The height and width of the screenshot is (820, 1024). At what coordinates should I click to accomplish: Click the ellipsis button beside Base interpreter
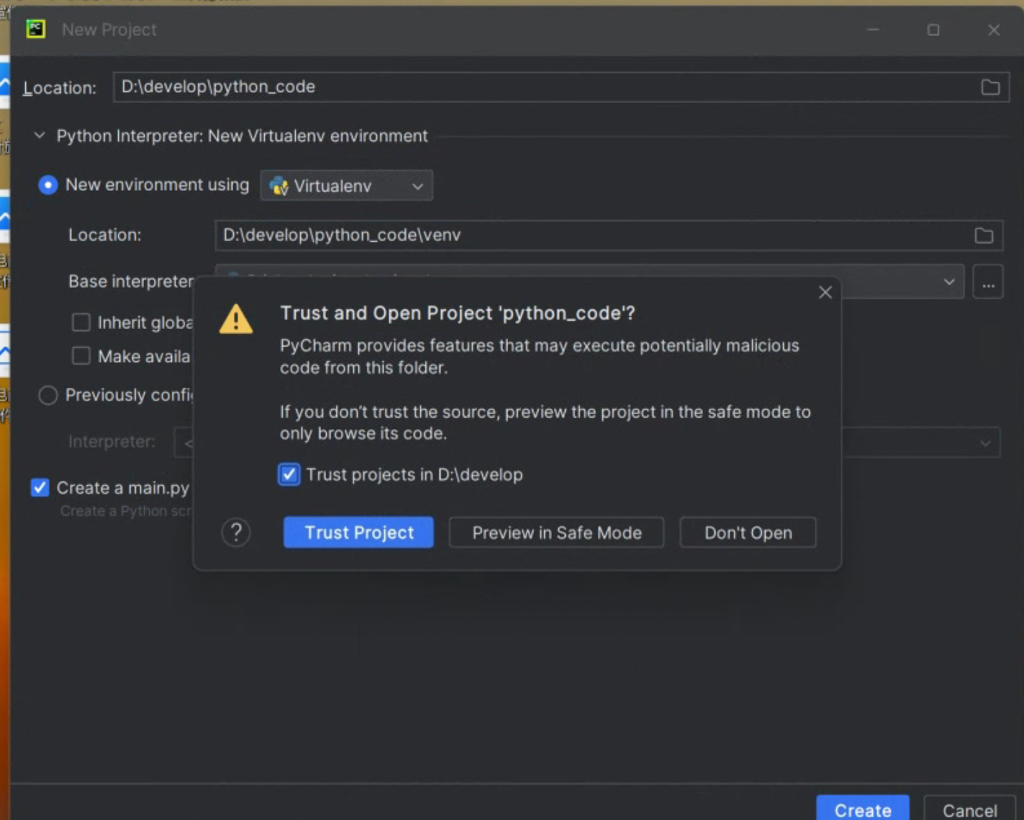[x=988, y=283]
